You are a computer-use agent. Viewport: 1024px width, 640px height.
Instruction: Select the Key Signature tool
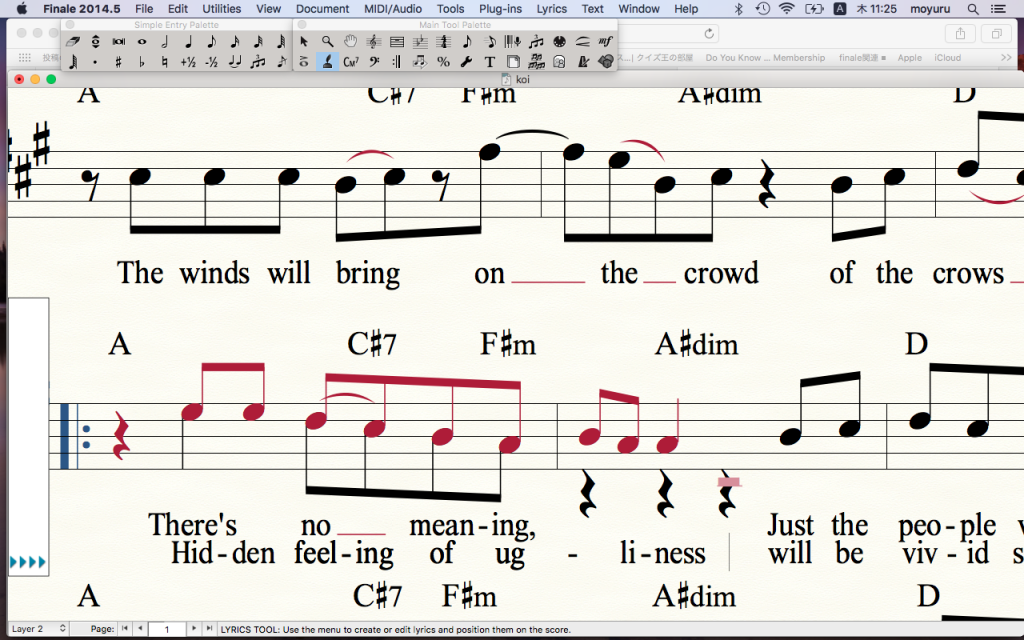420,42
